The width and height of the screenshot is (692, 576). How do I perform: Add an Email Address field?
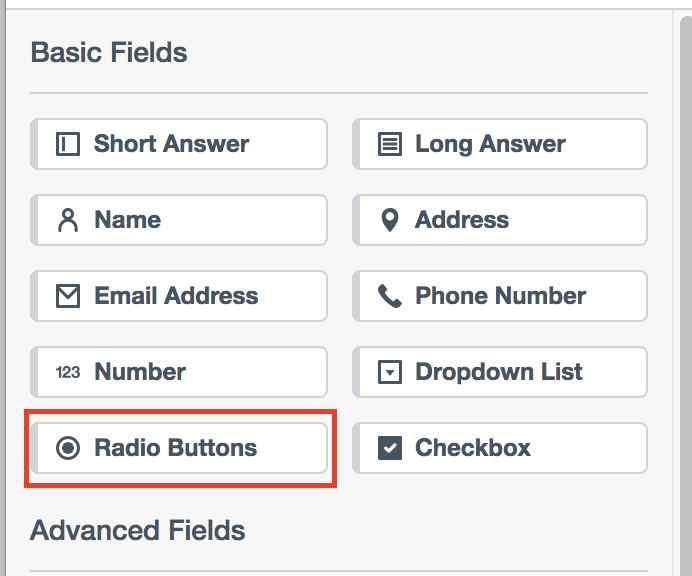click(x=180, y=296)
